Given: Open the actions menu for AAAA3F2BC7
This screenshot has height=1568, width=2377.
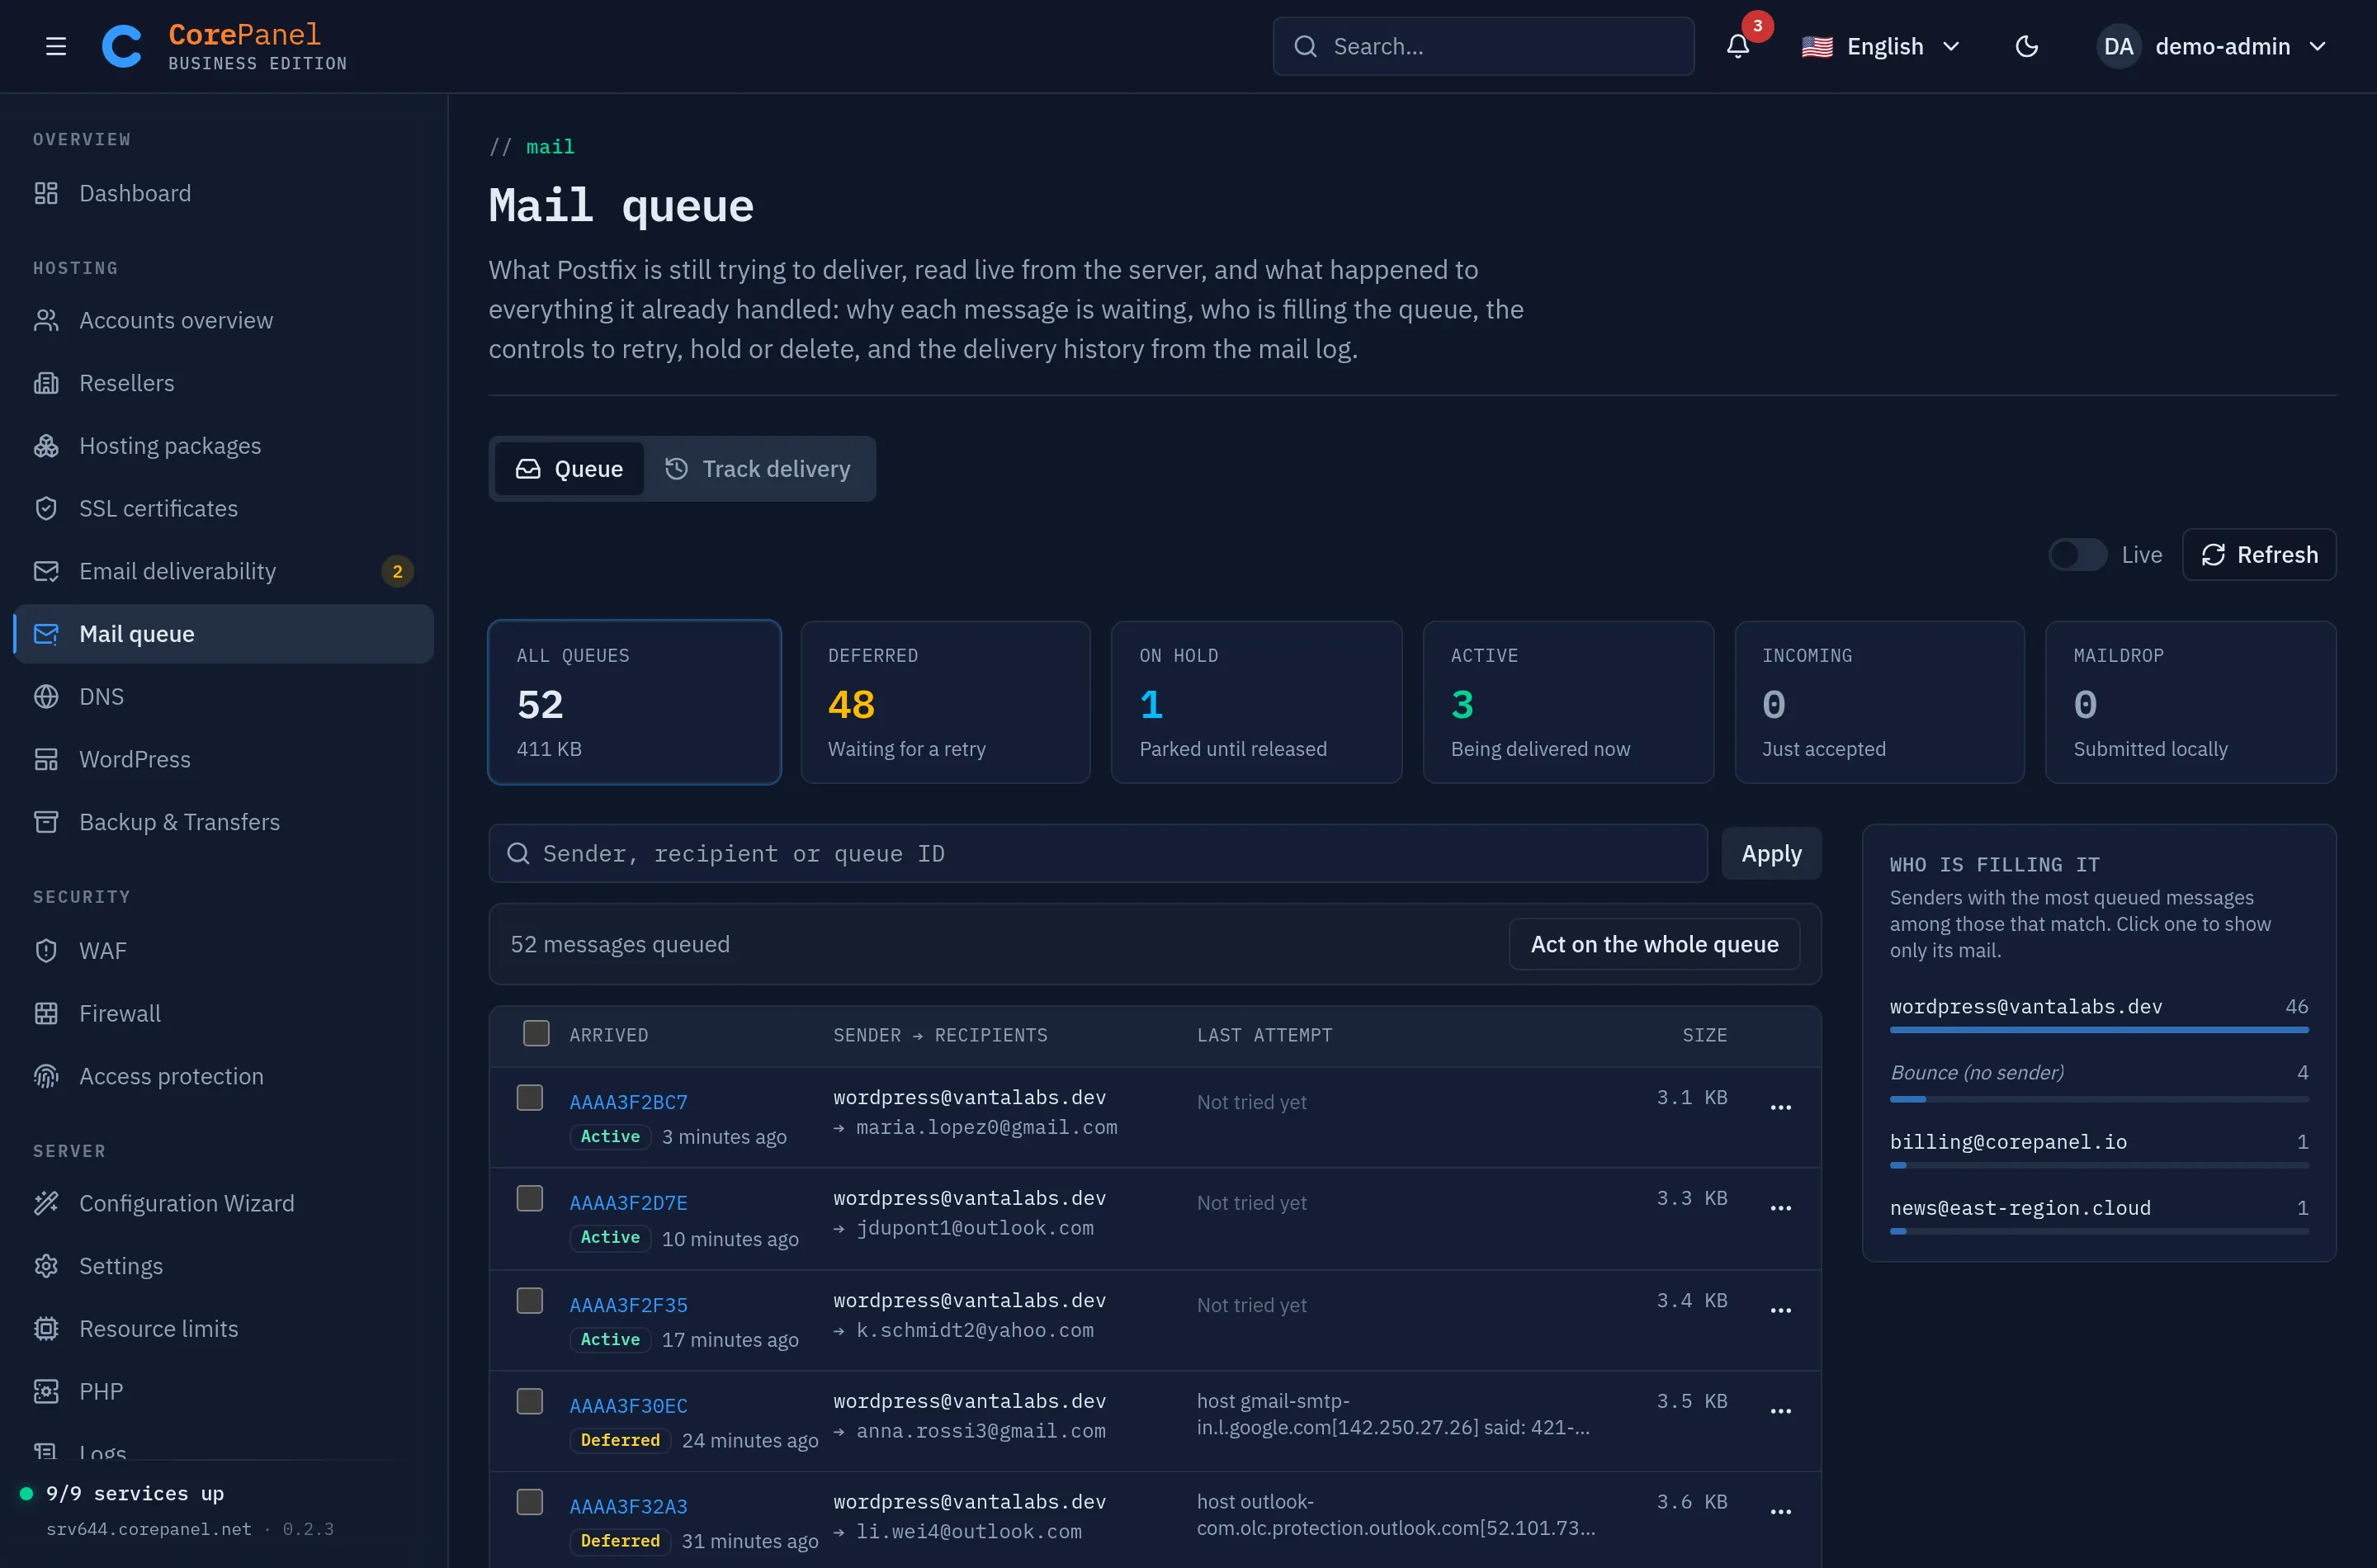Looking at the screenshot, I should click(x=1781, y=1107).
